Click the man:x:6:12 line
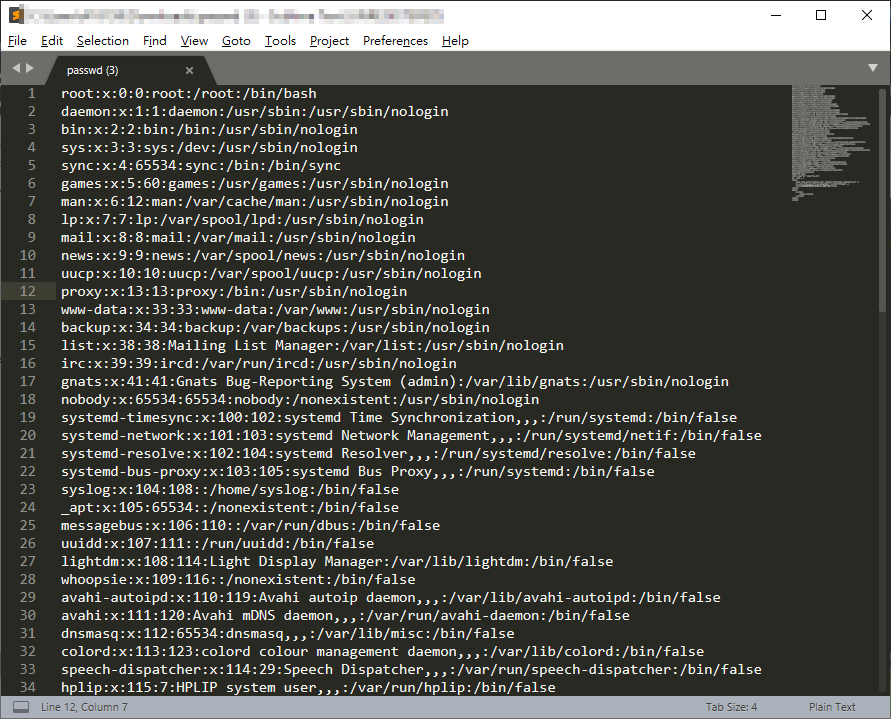Screen dimensions: 891x719 point(255,201)
